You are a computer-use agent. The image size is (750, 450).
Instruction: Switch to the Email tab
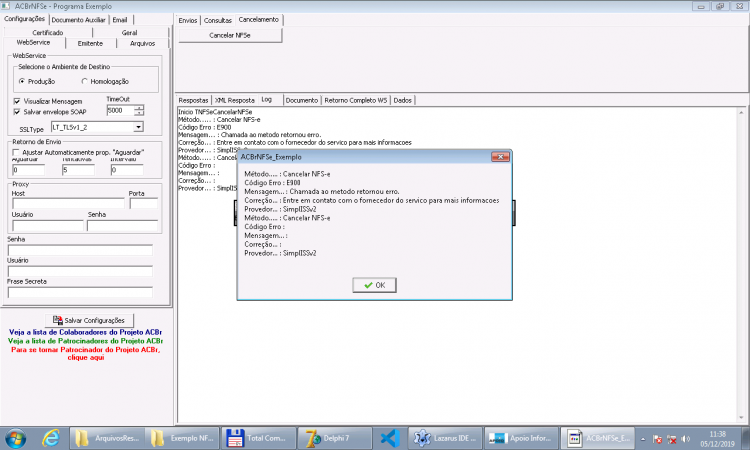[x=120, y=20]
